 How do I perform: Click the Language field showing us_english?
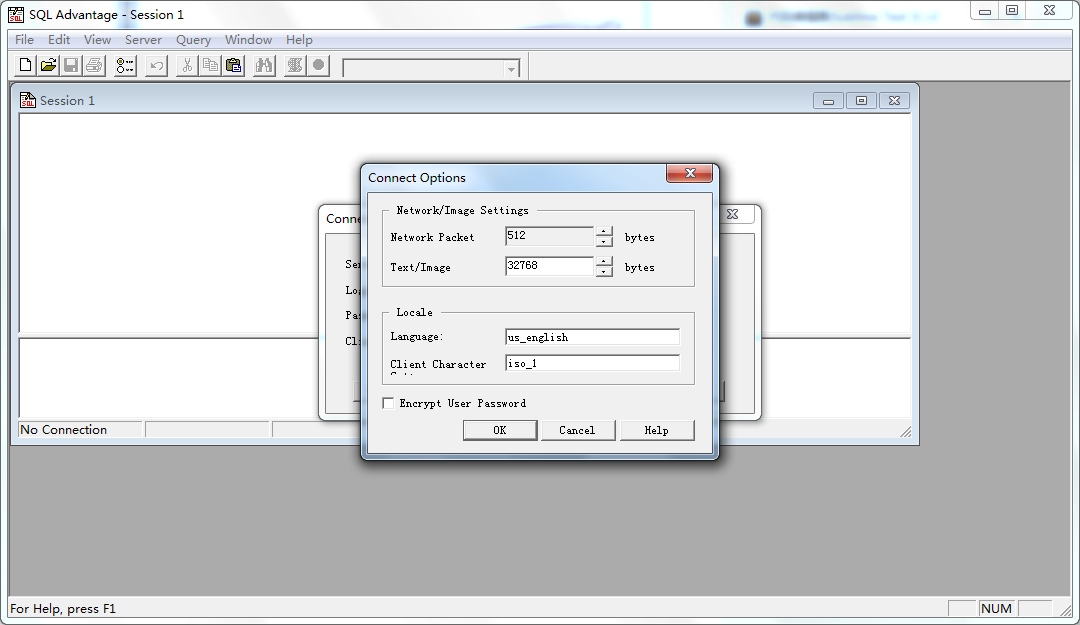tap(592, 337)
